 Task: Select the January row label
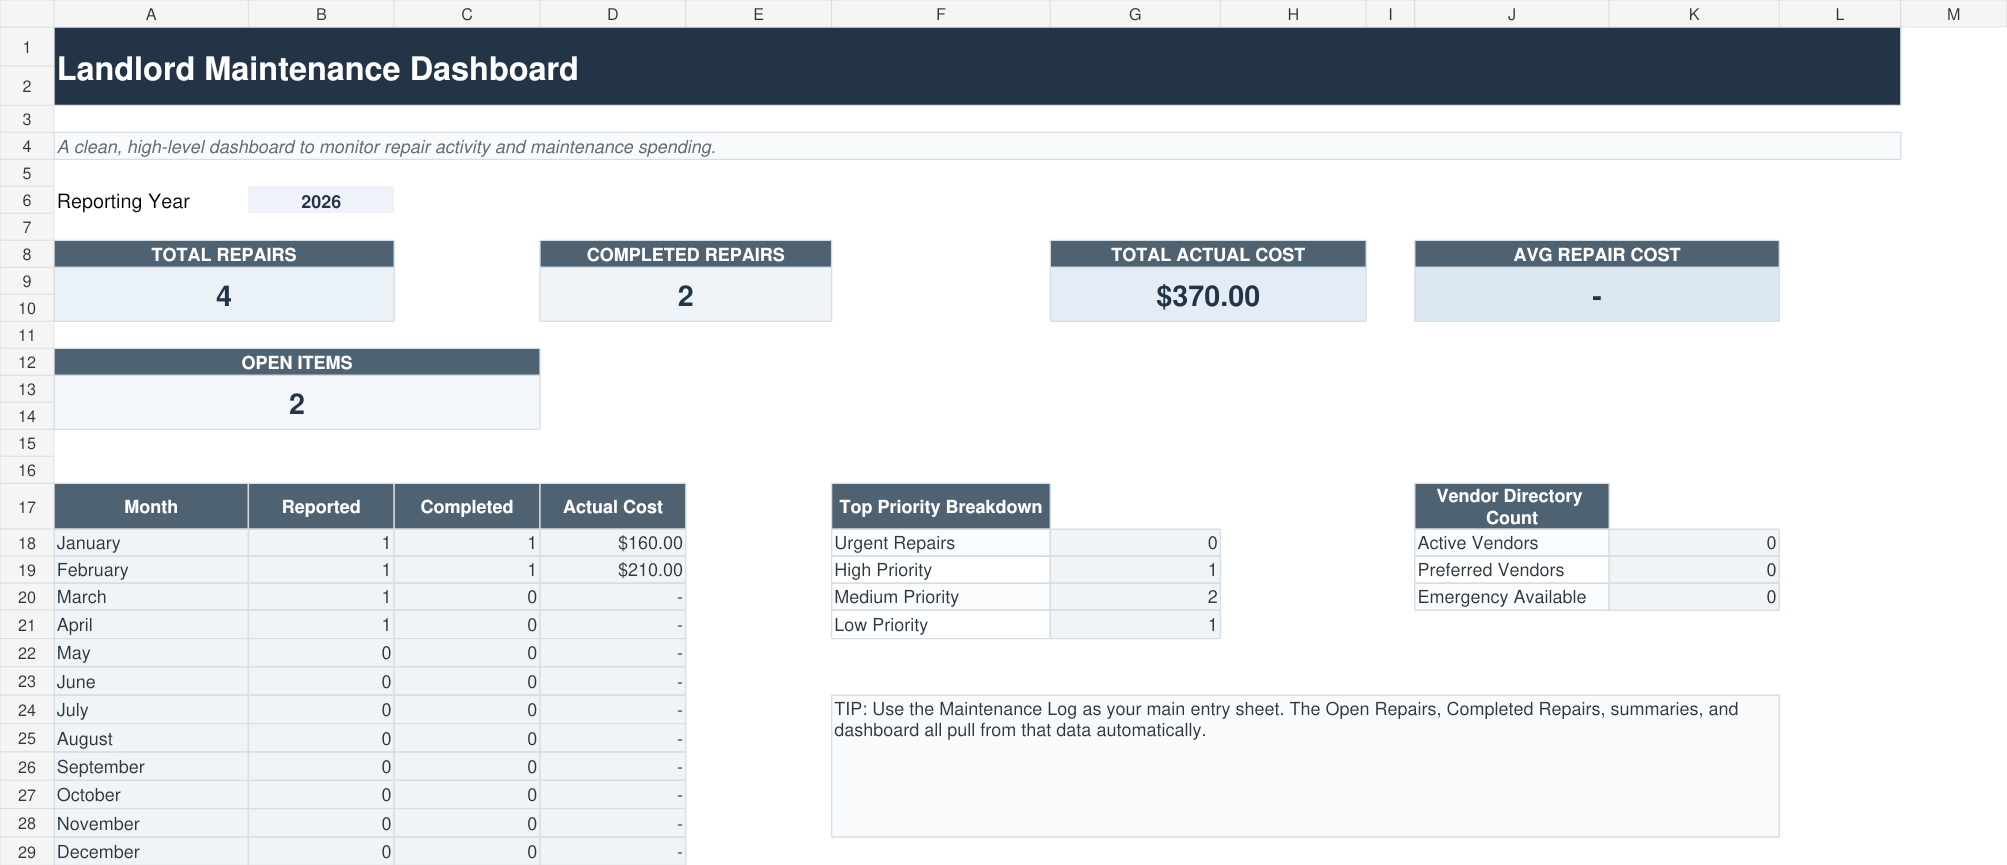pos(151,542)
